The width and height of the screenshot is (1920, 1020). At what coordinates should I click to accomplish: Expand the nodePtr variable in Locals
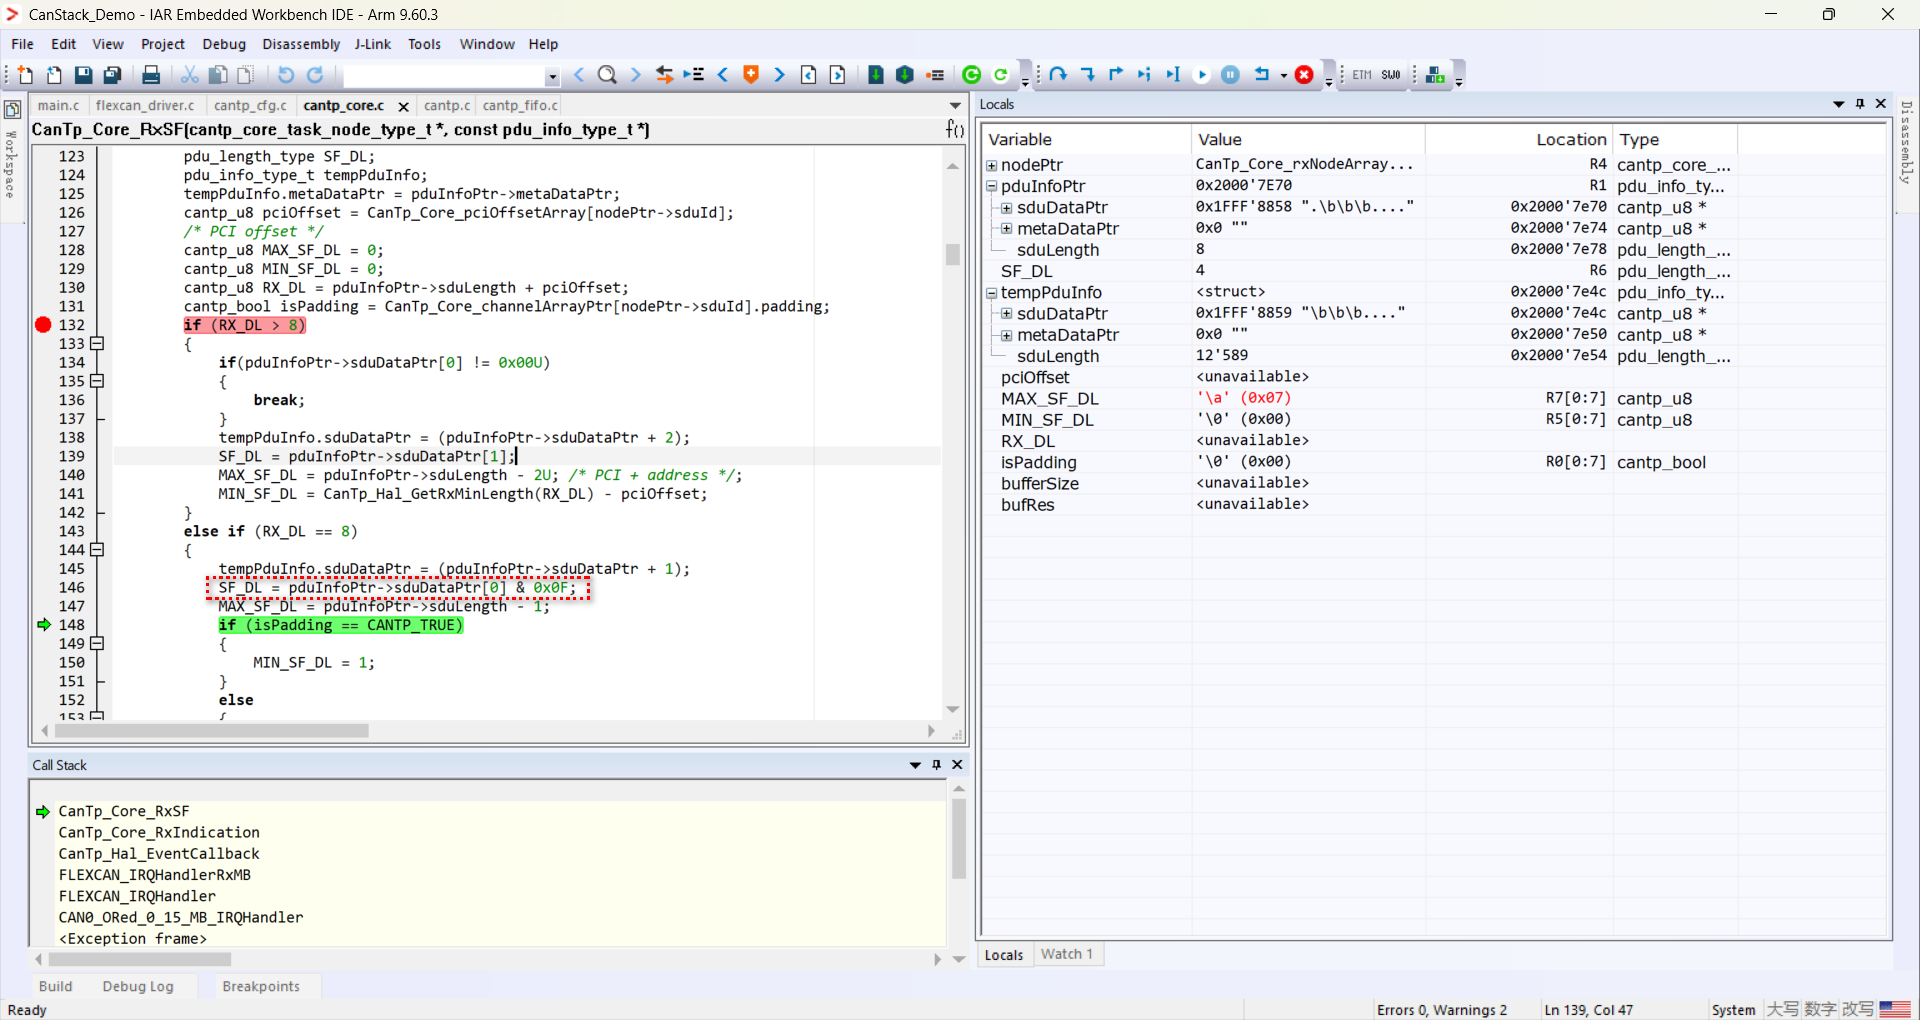click(x=992, y=165)
